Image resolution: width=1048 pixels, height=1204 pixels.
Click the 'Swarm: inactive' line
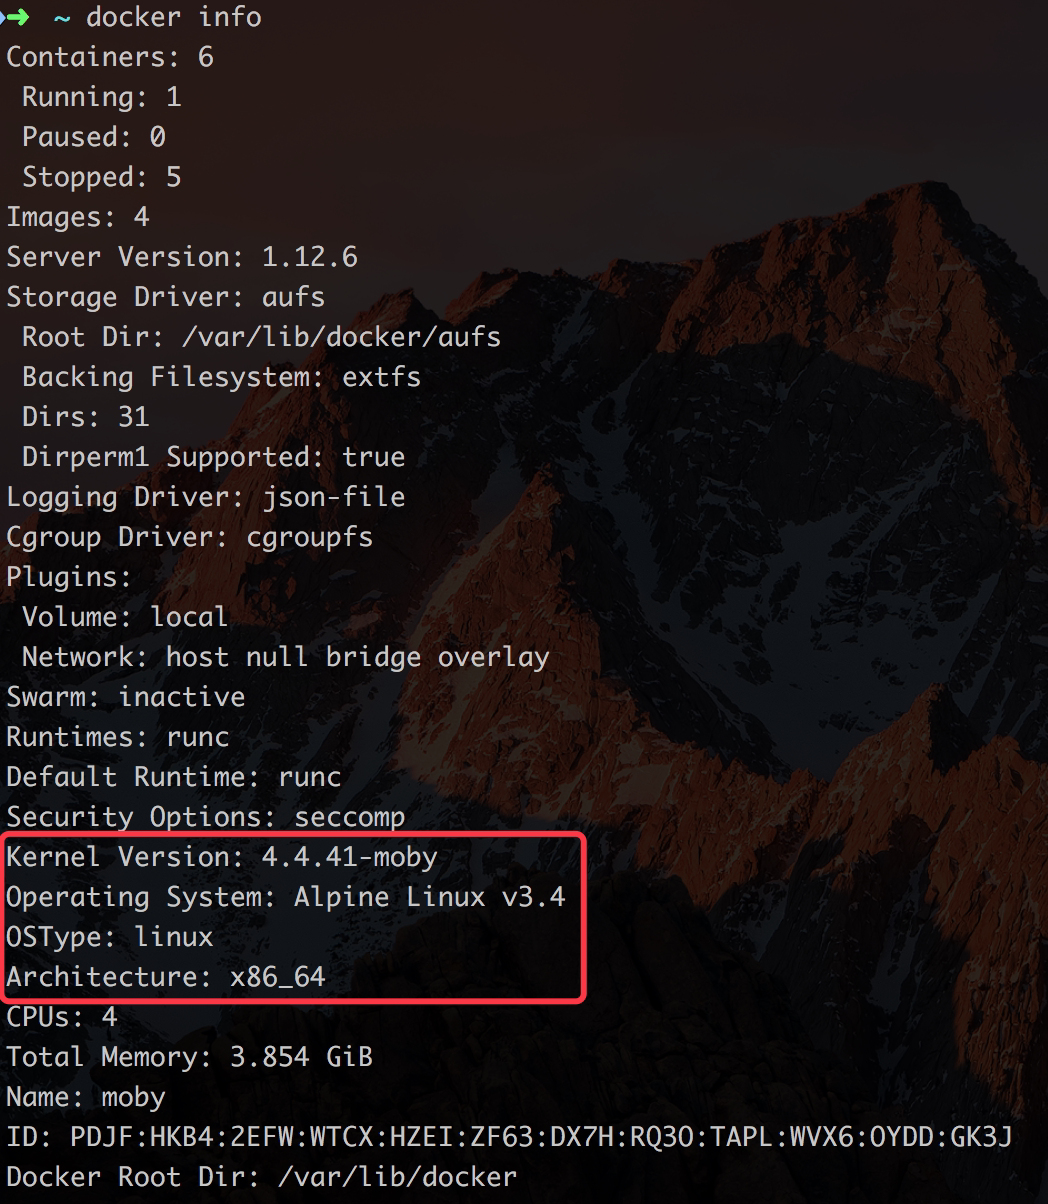click(x=126, y=697)
